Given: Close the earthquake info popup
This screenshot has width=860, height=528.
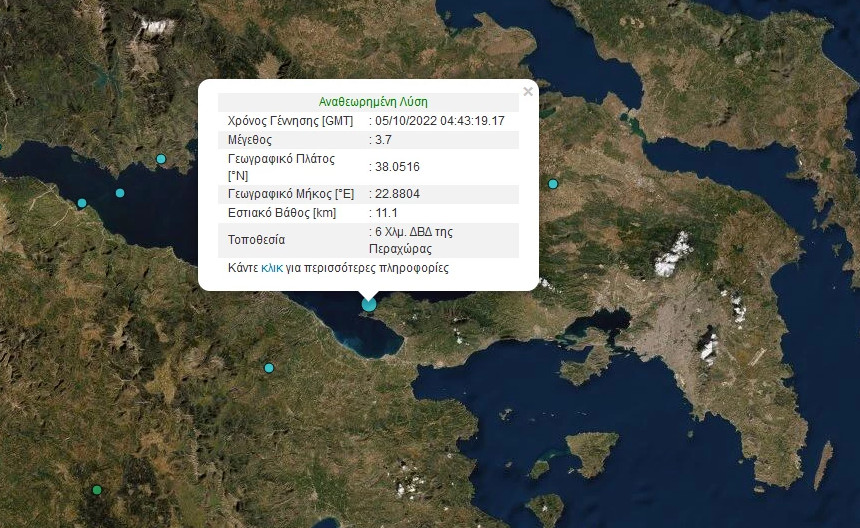Looking at the screenshot, I should 527,92.
